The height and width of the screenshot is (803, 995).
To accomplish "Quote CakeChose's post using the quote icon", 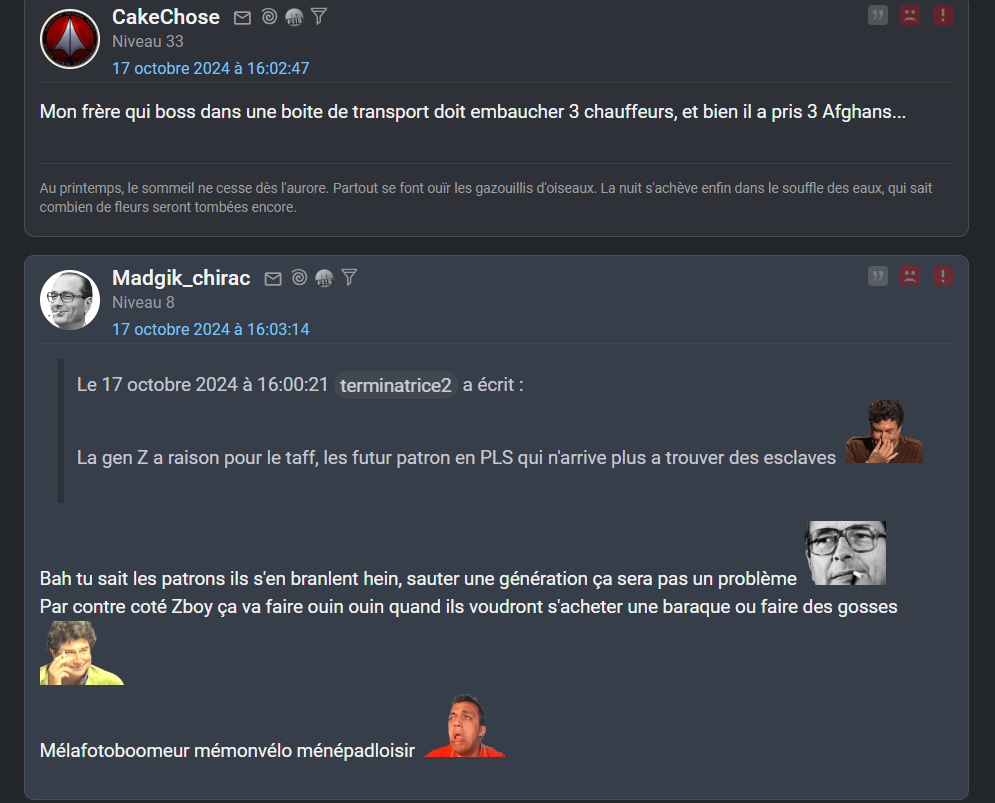I will pyautogui.click(x=878, y=15).
